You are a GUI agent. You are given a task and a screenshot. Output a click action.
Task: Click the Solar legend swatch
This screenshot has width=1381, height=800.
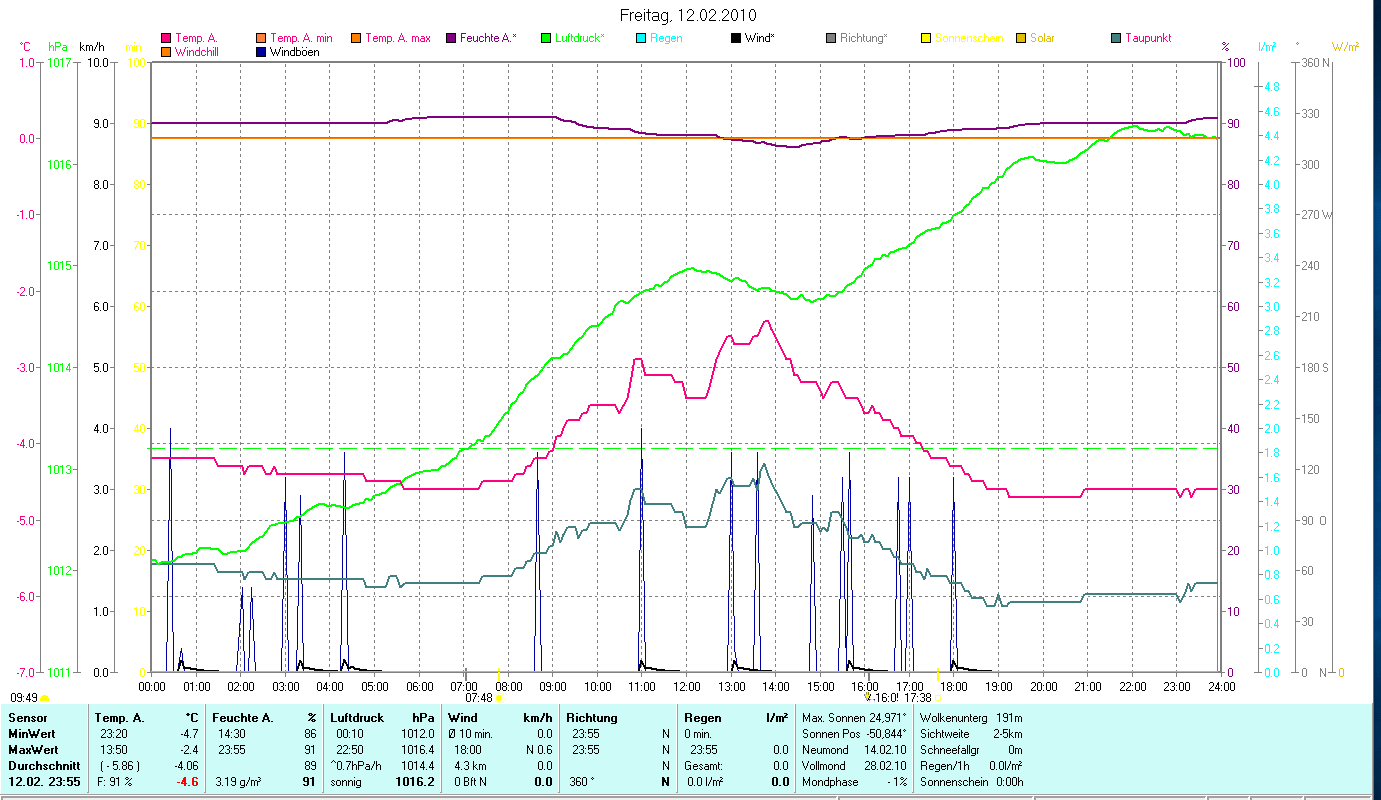click(x=1020, y=38)
